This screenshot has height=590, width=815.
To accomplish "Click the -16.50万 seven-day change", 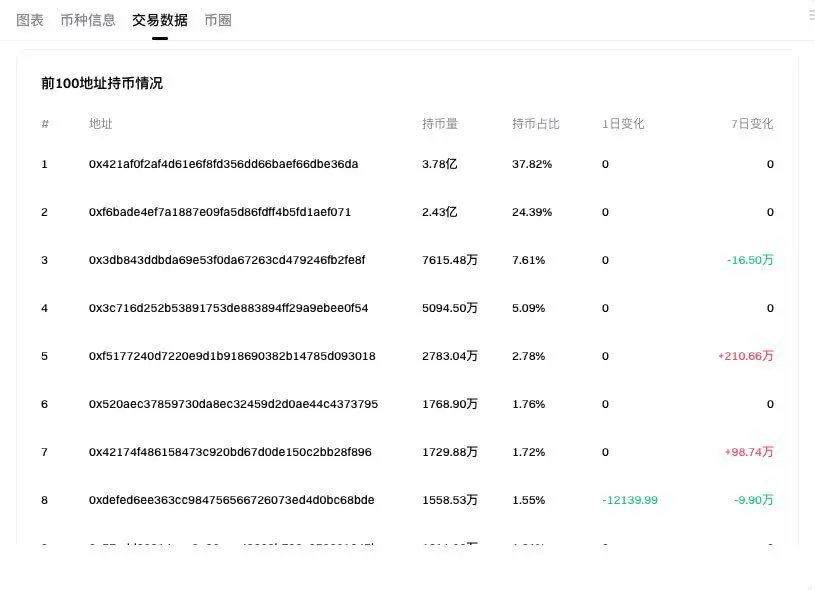I will 750,260.
